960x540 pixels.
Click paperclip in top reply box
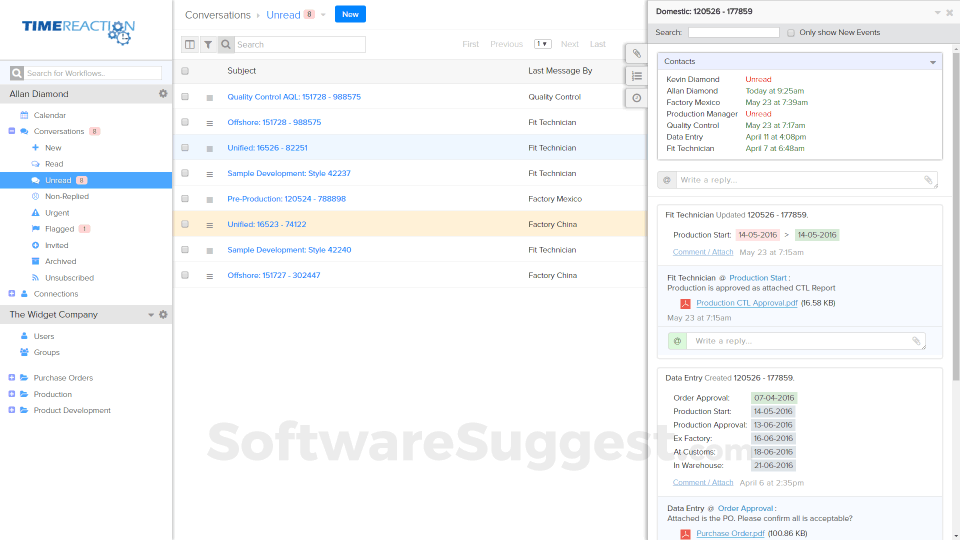(x=928, y=180)
